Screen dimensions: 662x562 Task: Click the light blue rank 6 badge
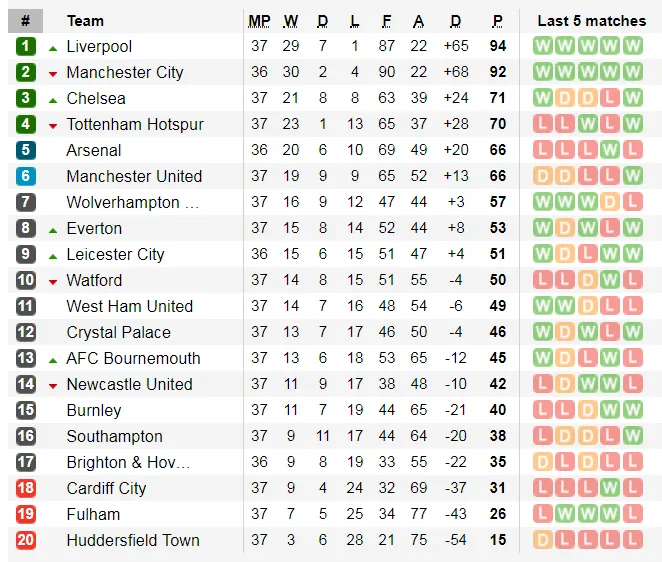point(26,176)
